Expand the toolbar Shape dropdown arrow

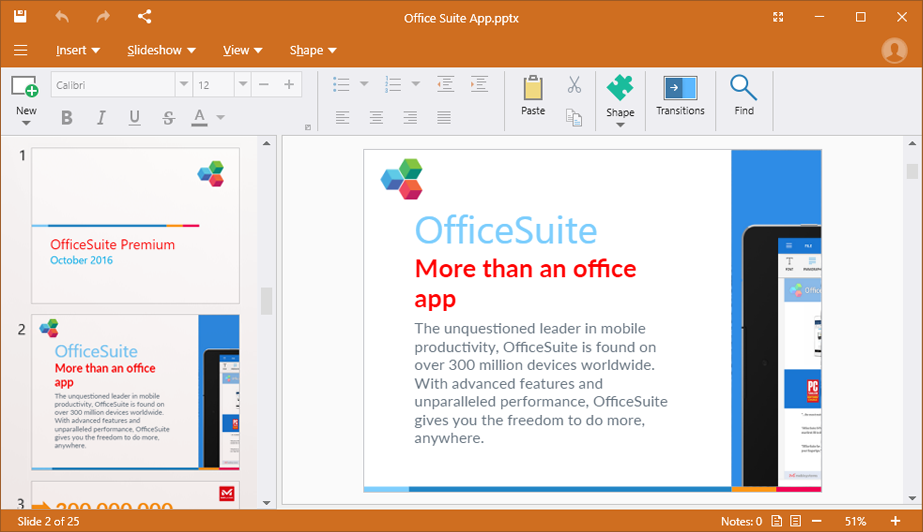(x=620, y=125)
